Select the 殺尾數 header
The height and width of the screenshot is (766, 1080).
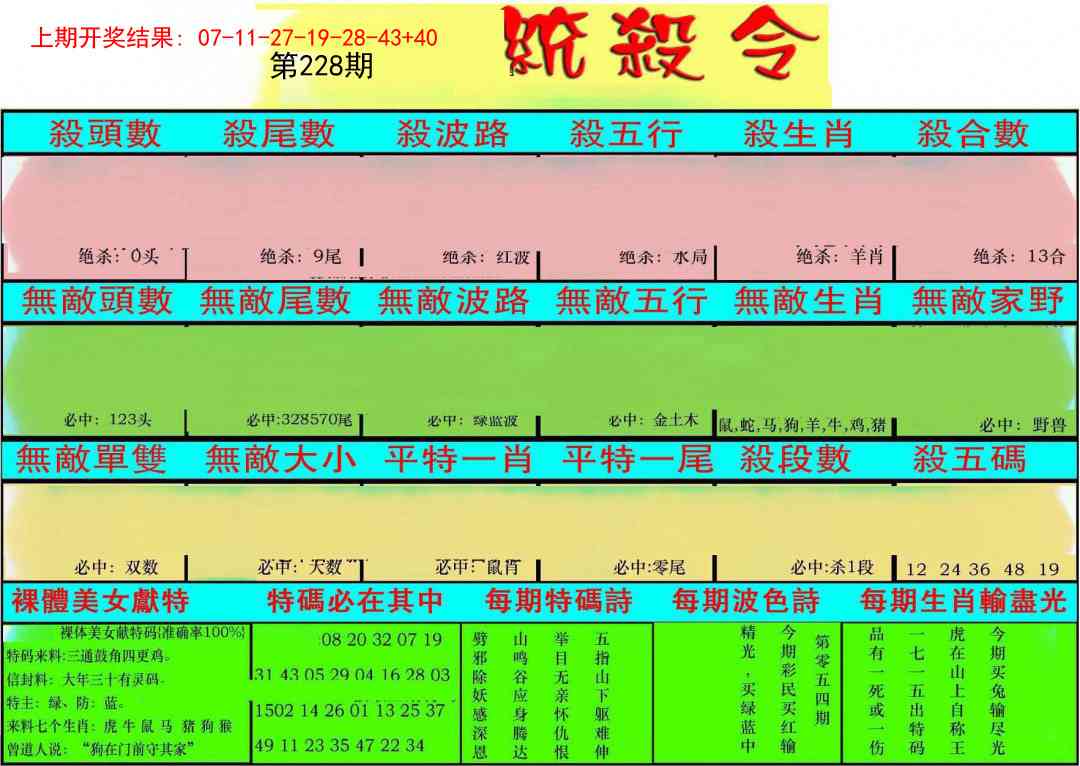[x=278, y=133]
